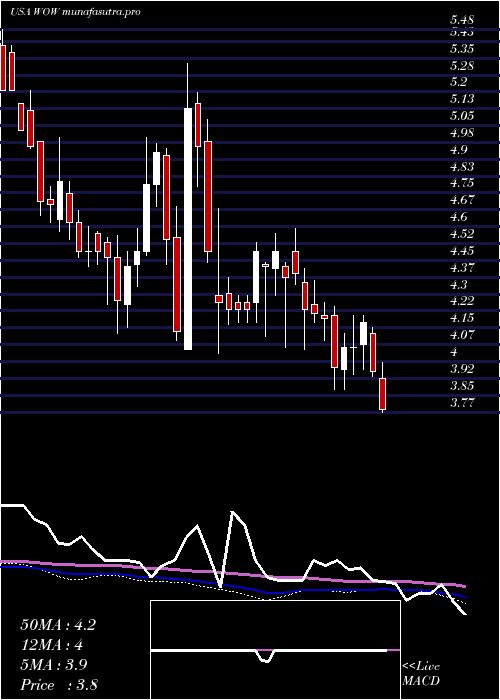Select the 4 price axis label

pos(454,352)
